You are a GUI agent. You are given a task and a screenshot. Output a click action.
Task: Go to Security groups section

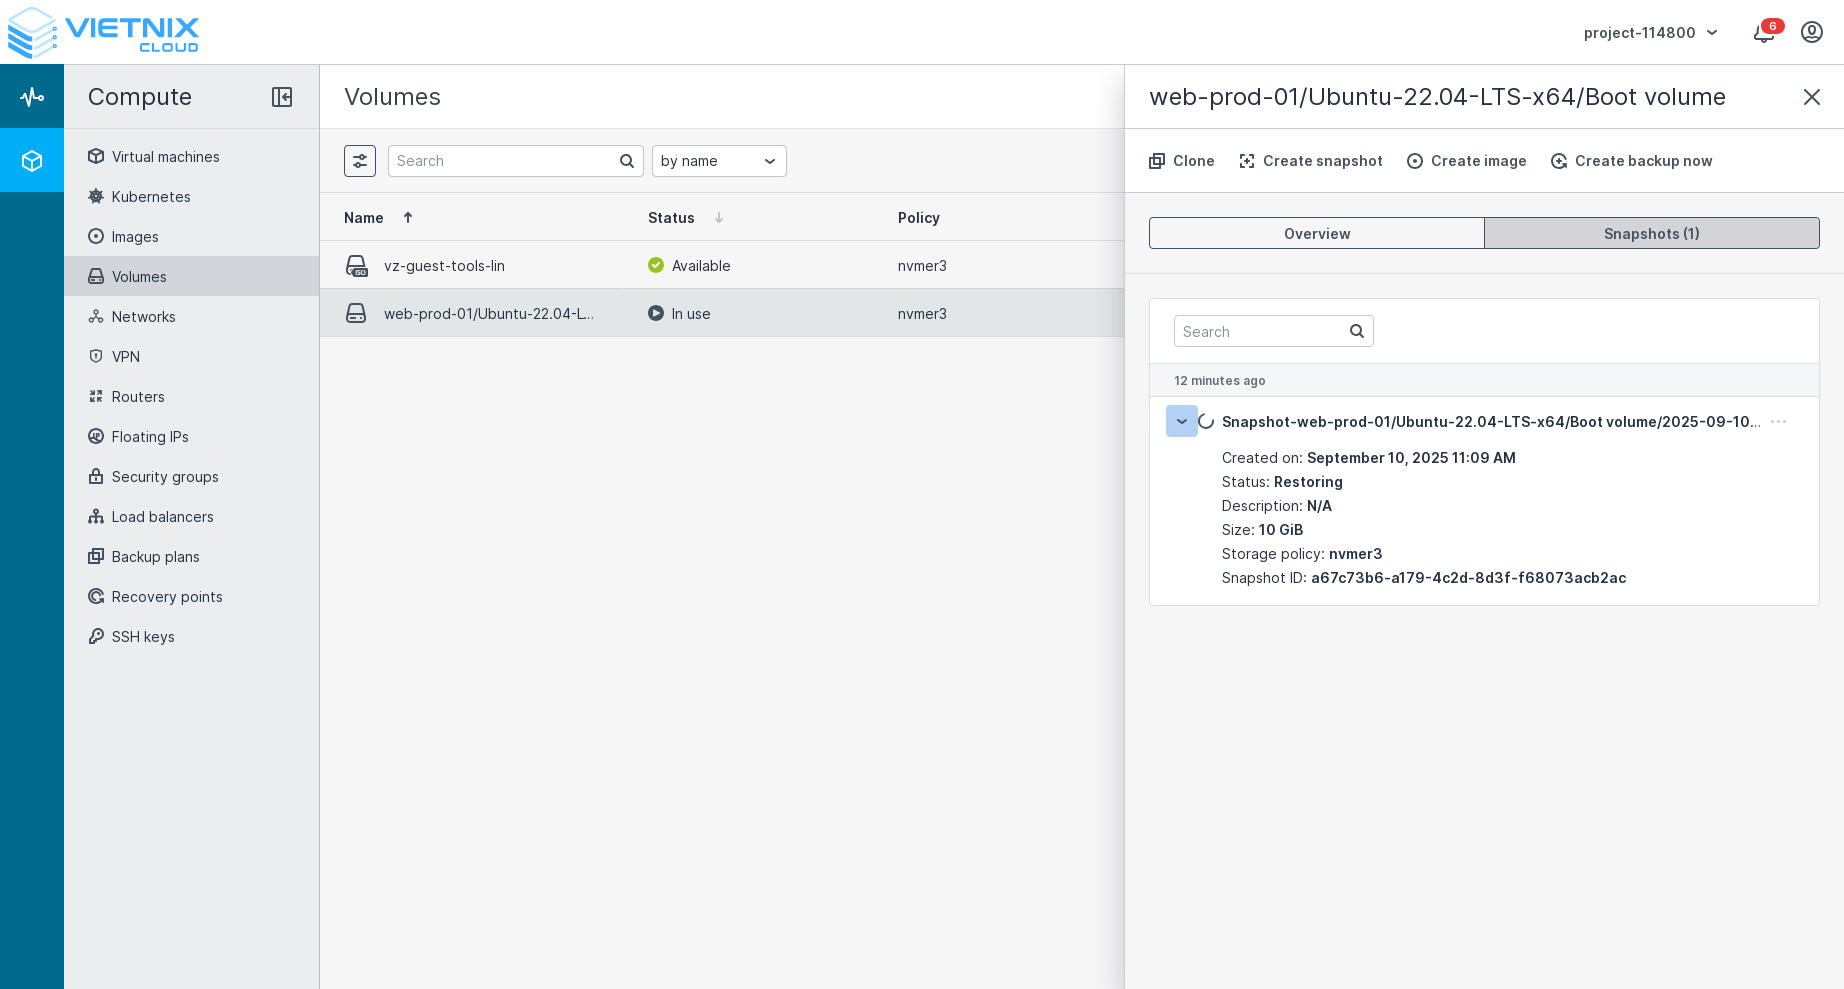point(165,477)
